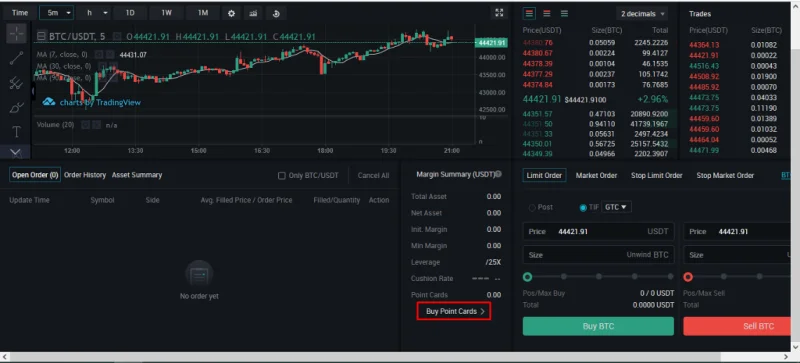The width and height of the screenshot is (800, 363).
Task: Select the Market Order tab
Action: (x=596, y=176)
